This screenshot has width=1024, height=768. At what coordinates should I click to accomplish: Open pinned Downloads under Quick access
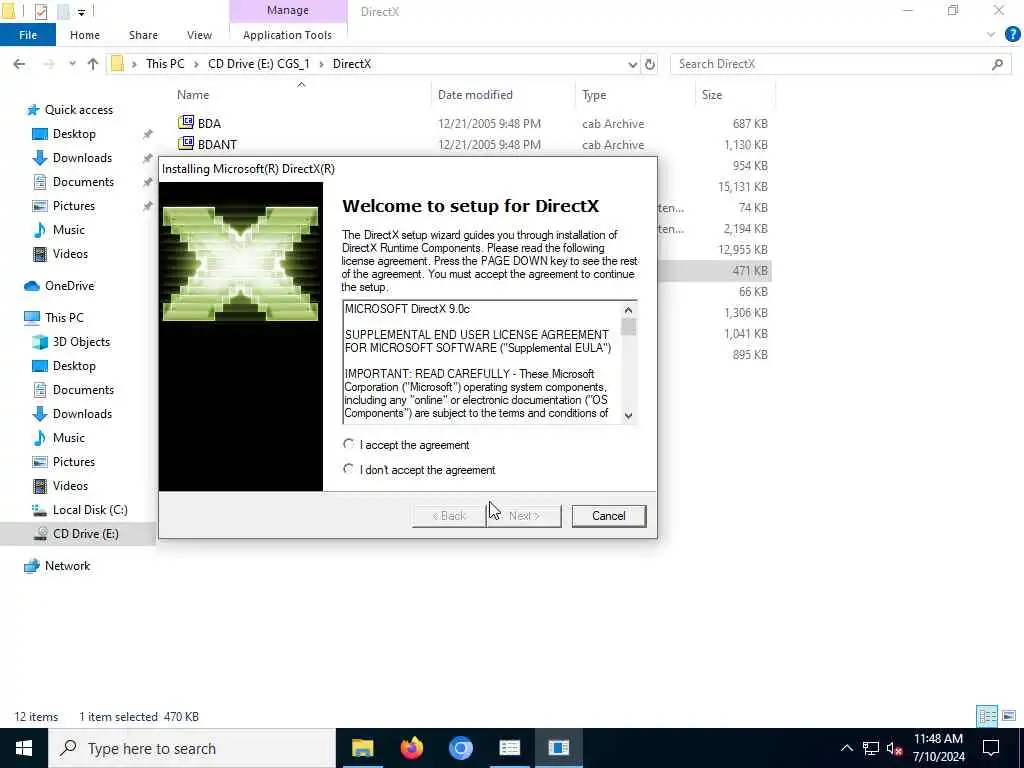[82, 158]
